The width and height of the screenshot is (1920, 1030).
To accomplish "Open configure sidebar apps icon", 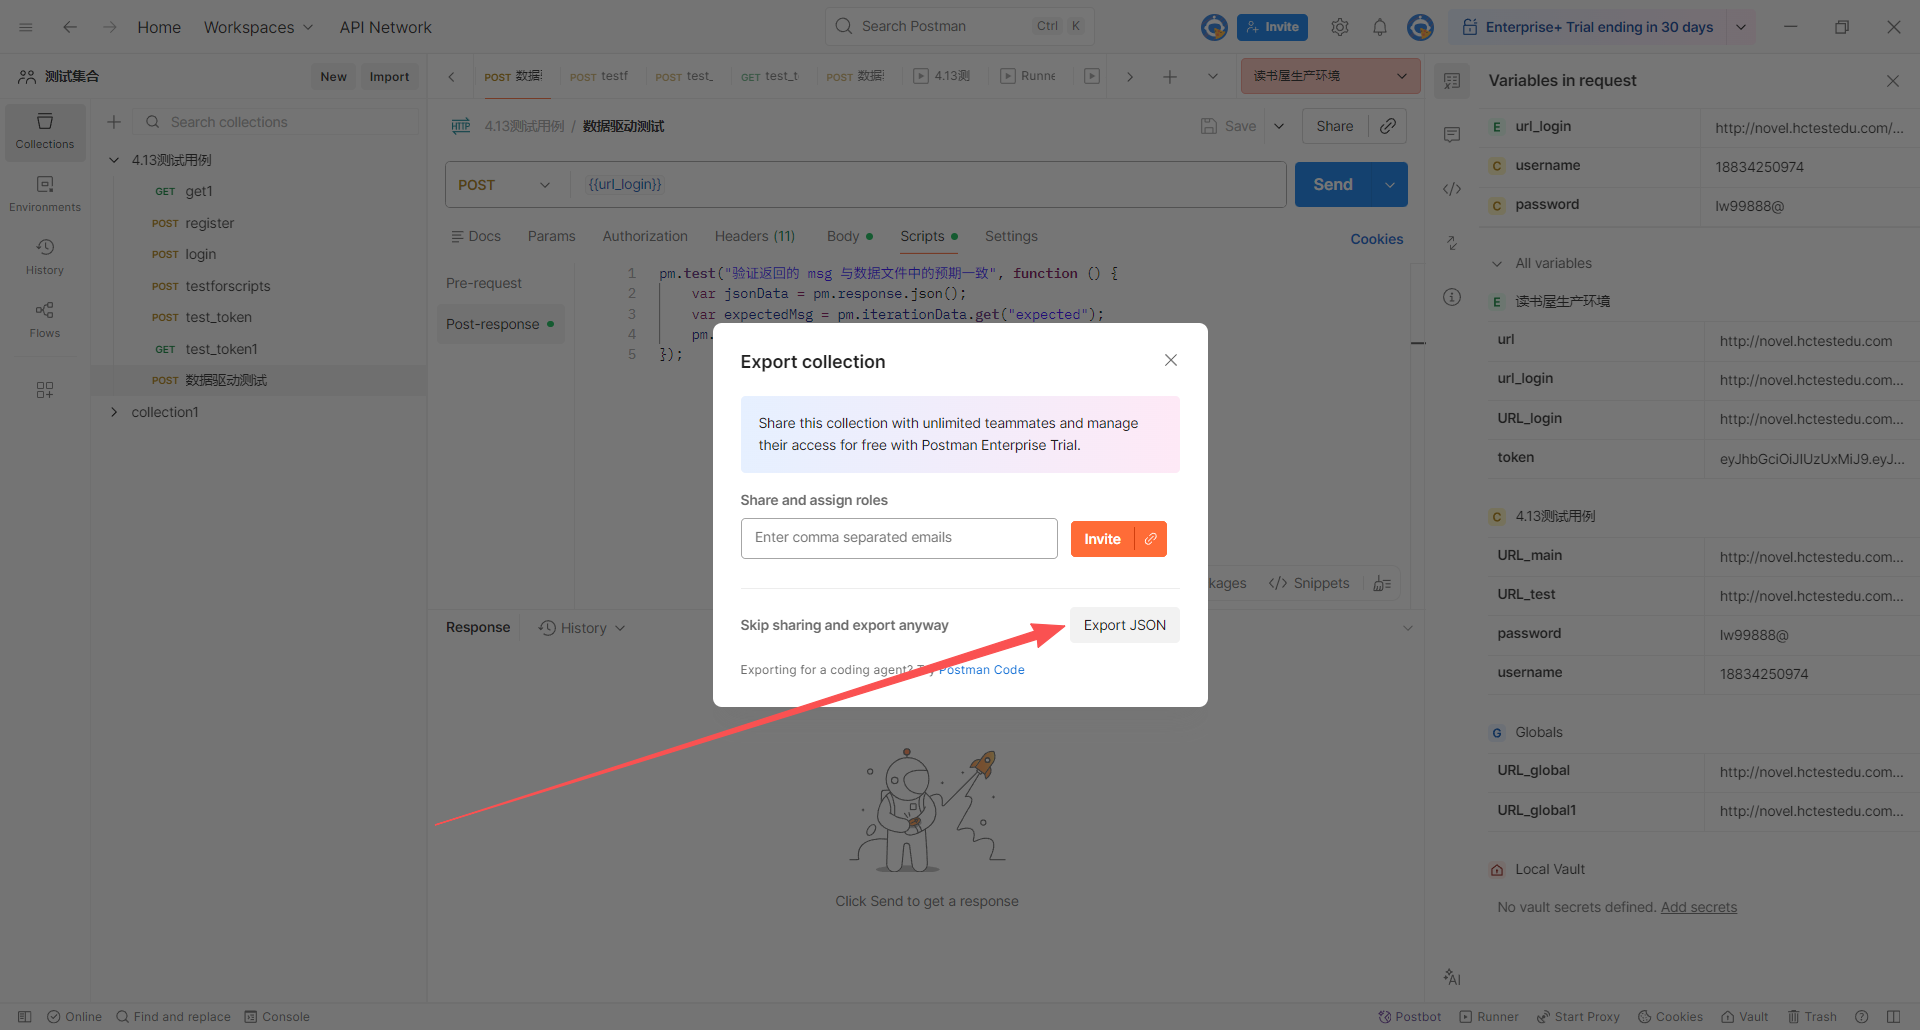I will [45, 390].
